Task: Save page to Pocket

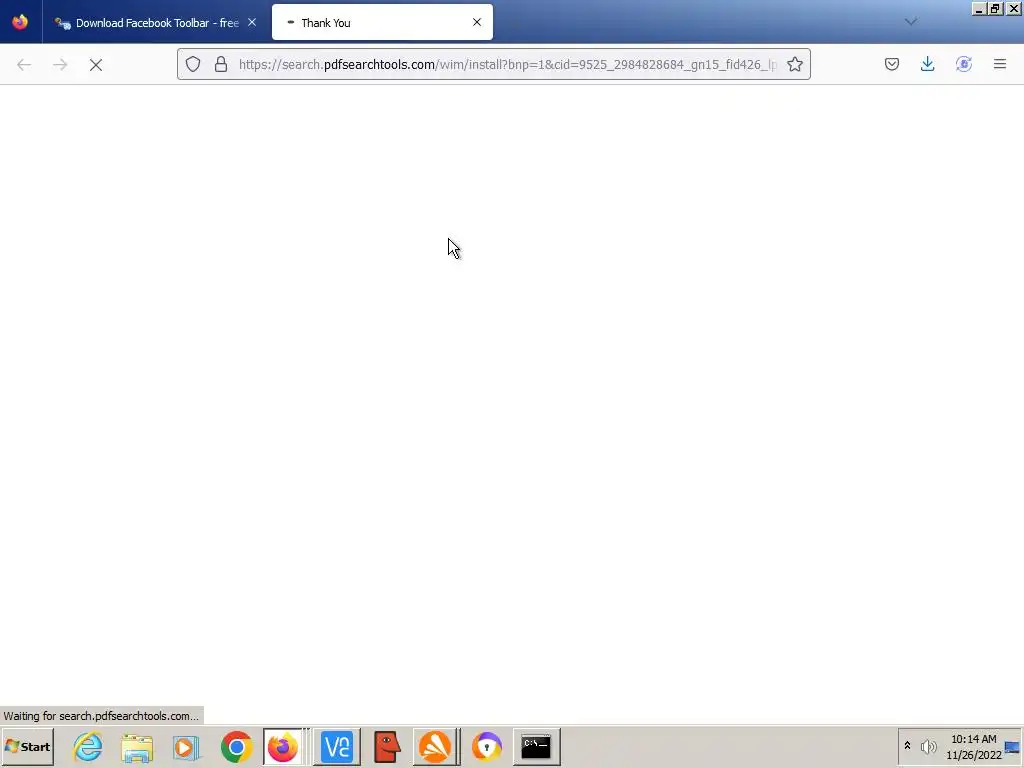Action: tap(891, 64)
